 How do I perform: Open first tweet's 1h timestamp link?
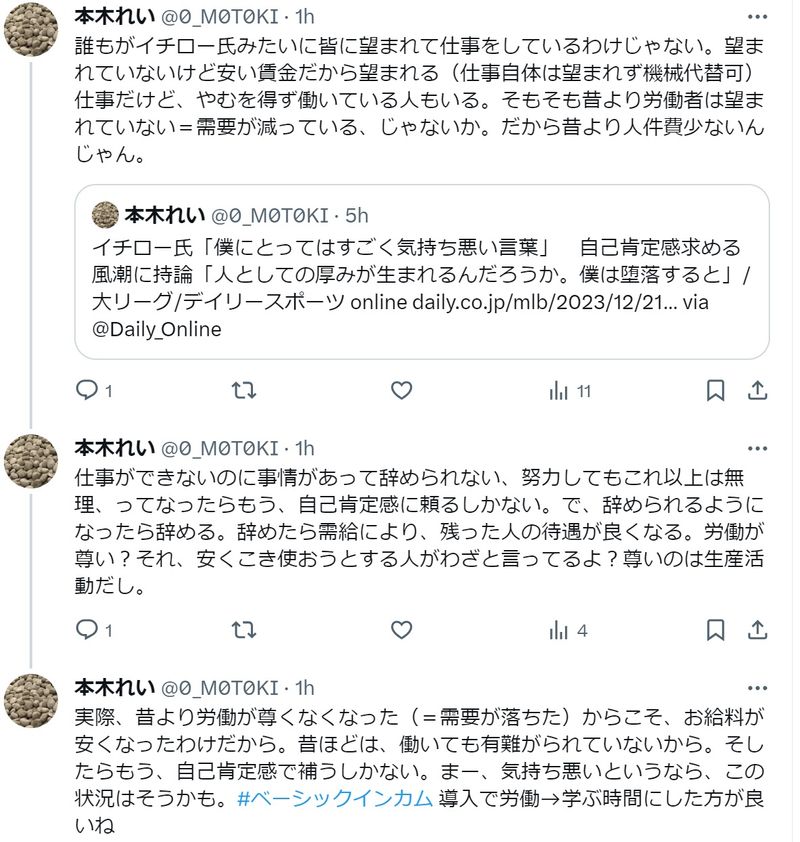pos(304,18)
